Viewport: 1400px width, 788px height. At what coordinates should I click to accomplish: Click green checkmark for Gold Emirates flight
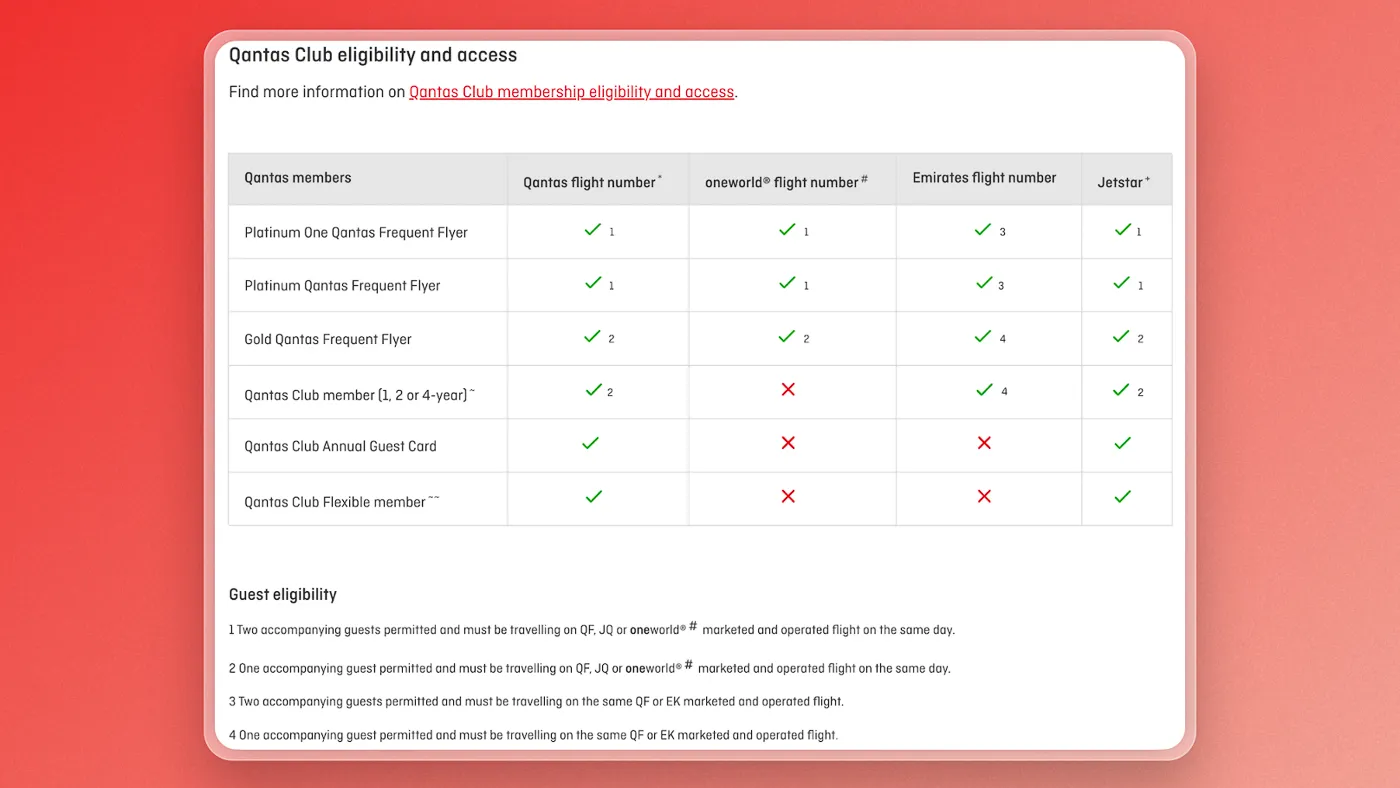(983, 337)
